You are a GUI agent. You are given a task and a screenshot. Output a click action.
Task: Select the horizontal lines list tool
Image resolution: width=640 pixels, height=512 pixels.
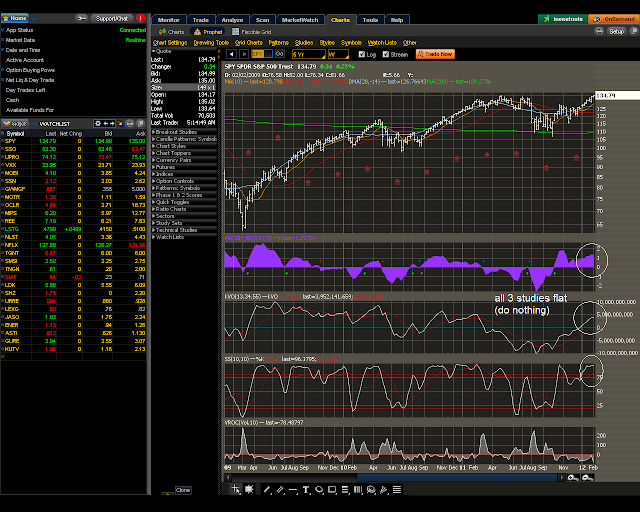click(x=397, y=490)
